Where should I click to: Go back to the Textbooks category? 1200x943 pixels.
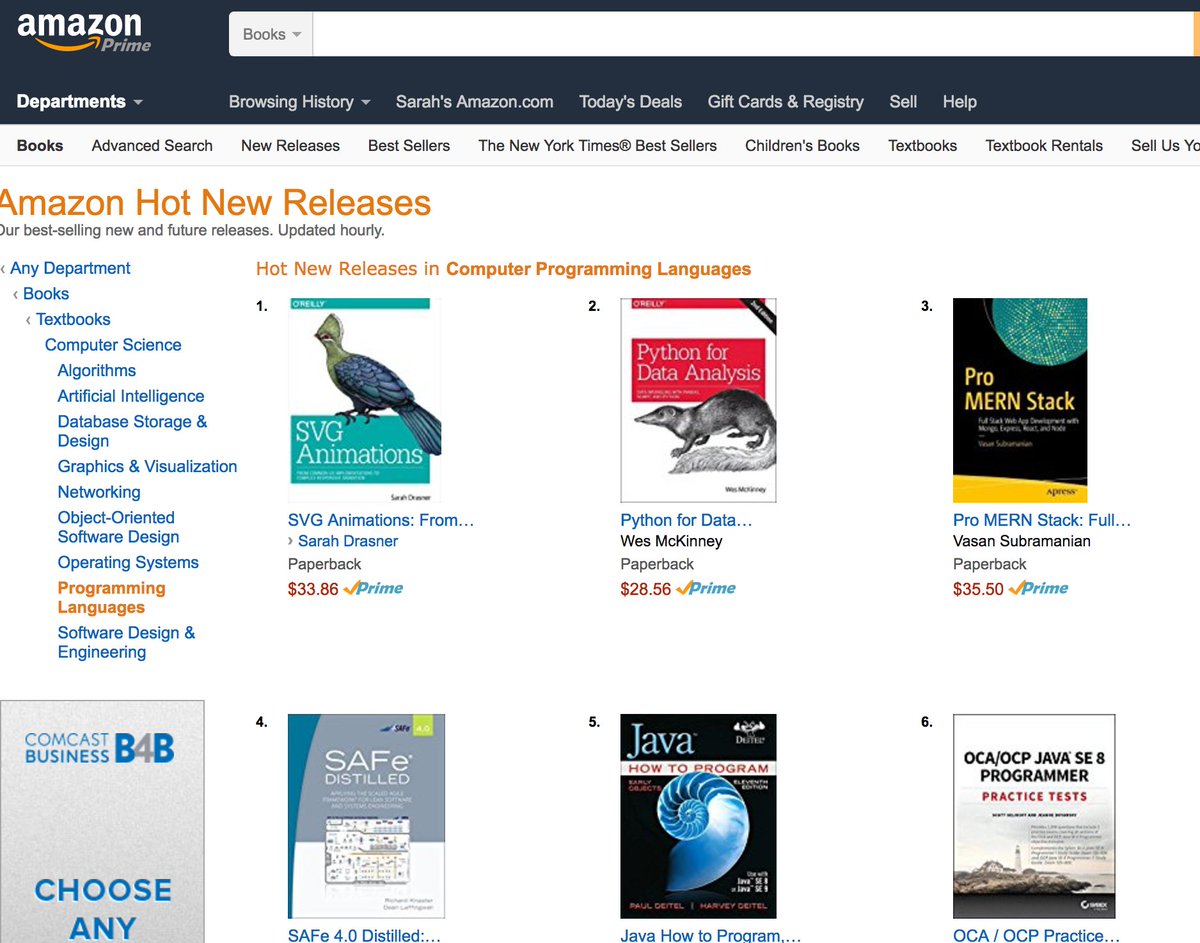(73, 319)
